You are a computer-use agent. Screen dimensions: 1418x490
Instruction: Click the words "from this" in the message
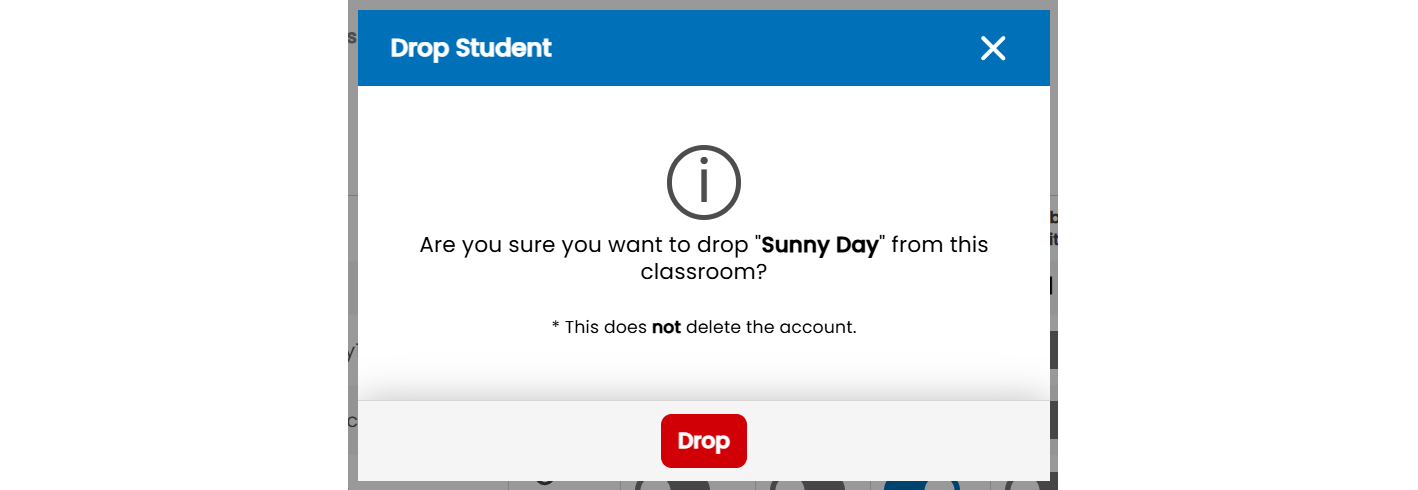(x=939, y=245)
